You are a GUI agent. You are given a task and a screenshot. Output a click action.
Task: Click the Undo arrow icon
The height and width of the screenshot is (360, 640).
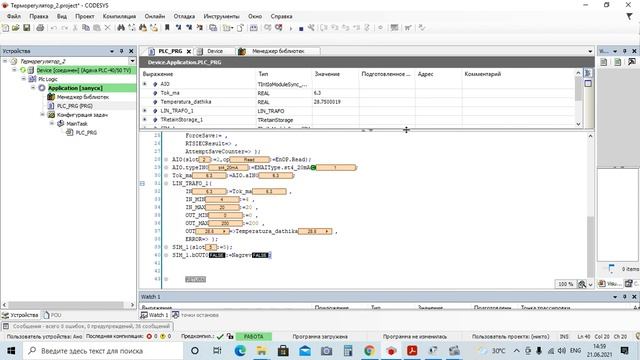point(53,28)
